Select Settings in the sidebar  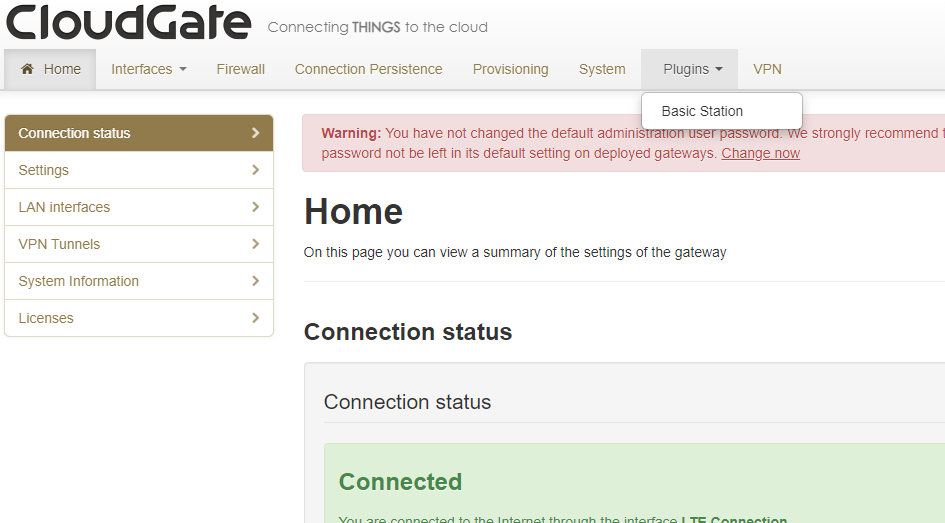coord(44,170)
